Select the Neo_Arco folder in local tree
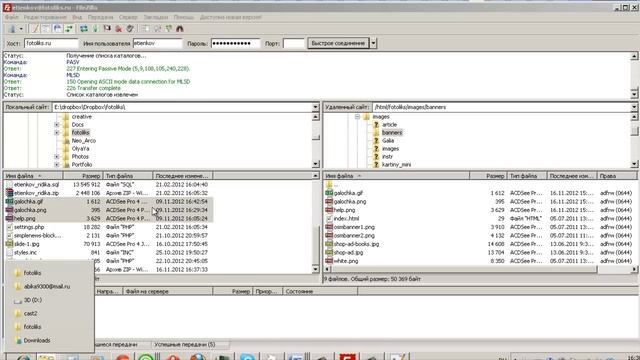The width and height of the screenshot is (640, 360). tap(84, 141)
